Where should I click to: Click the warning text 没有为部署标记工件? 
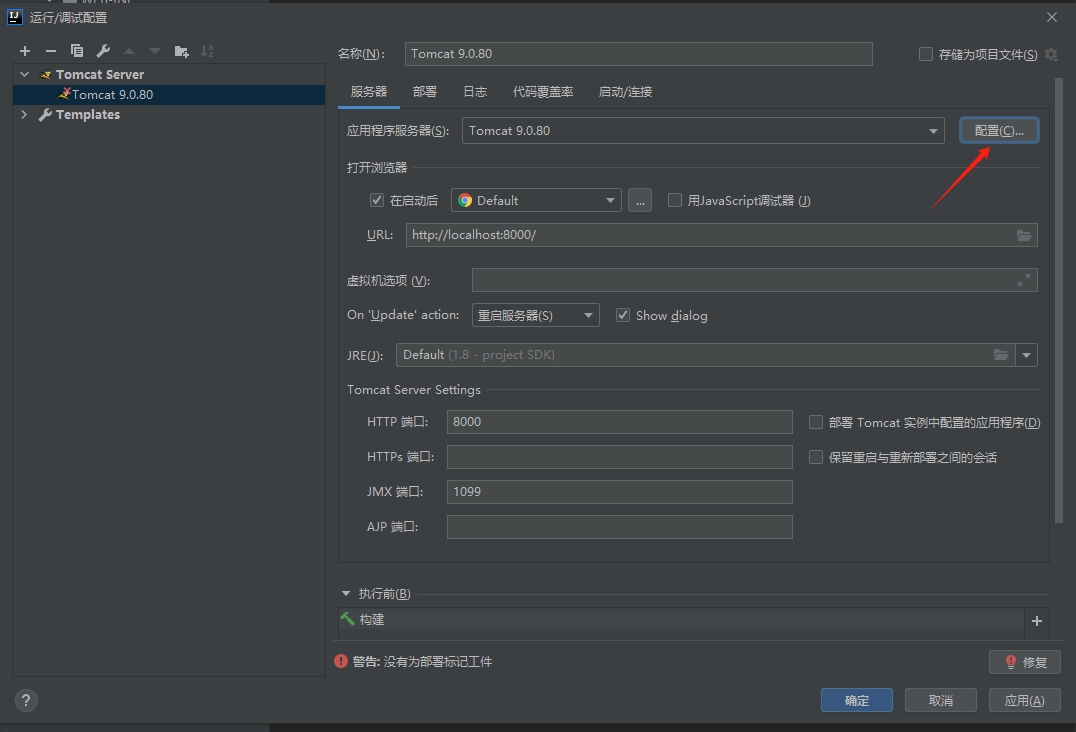pos(438,662)
